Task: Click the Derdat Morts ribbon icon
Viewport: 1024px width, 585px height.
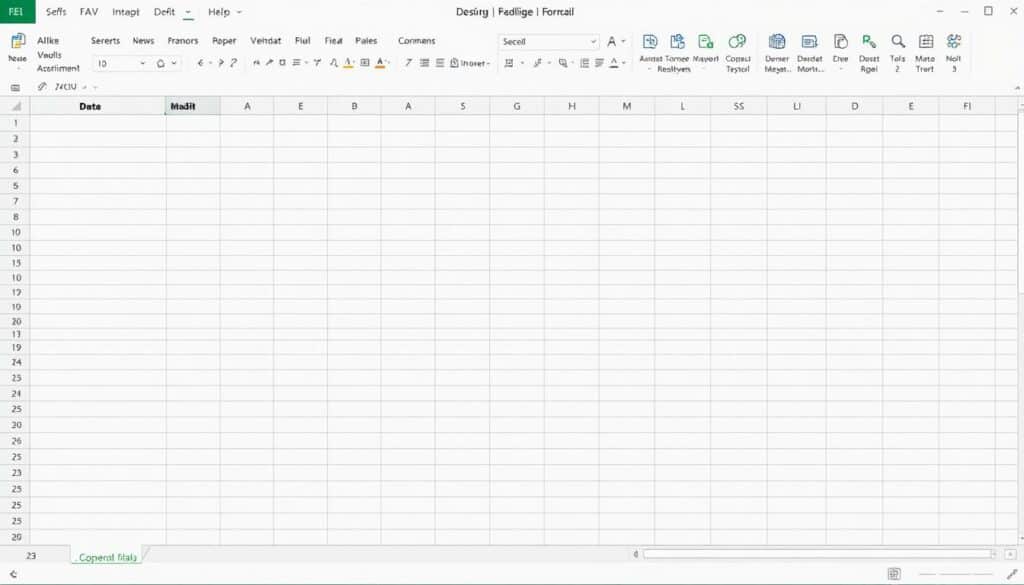Action: coord(809,42)
